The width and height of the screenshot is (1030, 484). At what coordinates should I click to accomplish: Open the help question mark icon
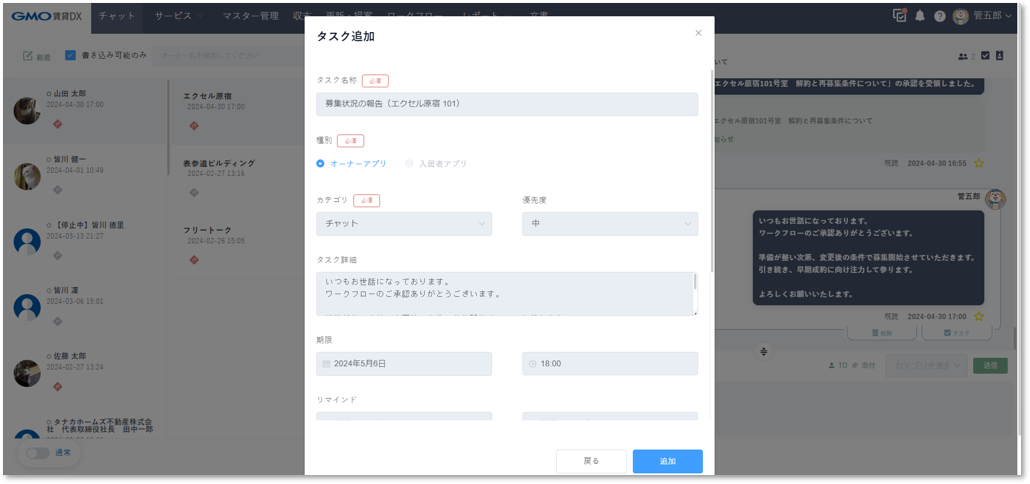tap(939, 16)
